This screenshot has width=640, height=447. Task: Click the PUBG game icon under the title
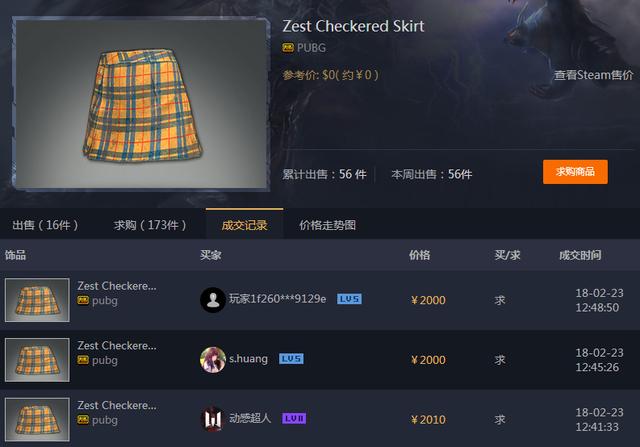coord(288,48)
